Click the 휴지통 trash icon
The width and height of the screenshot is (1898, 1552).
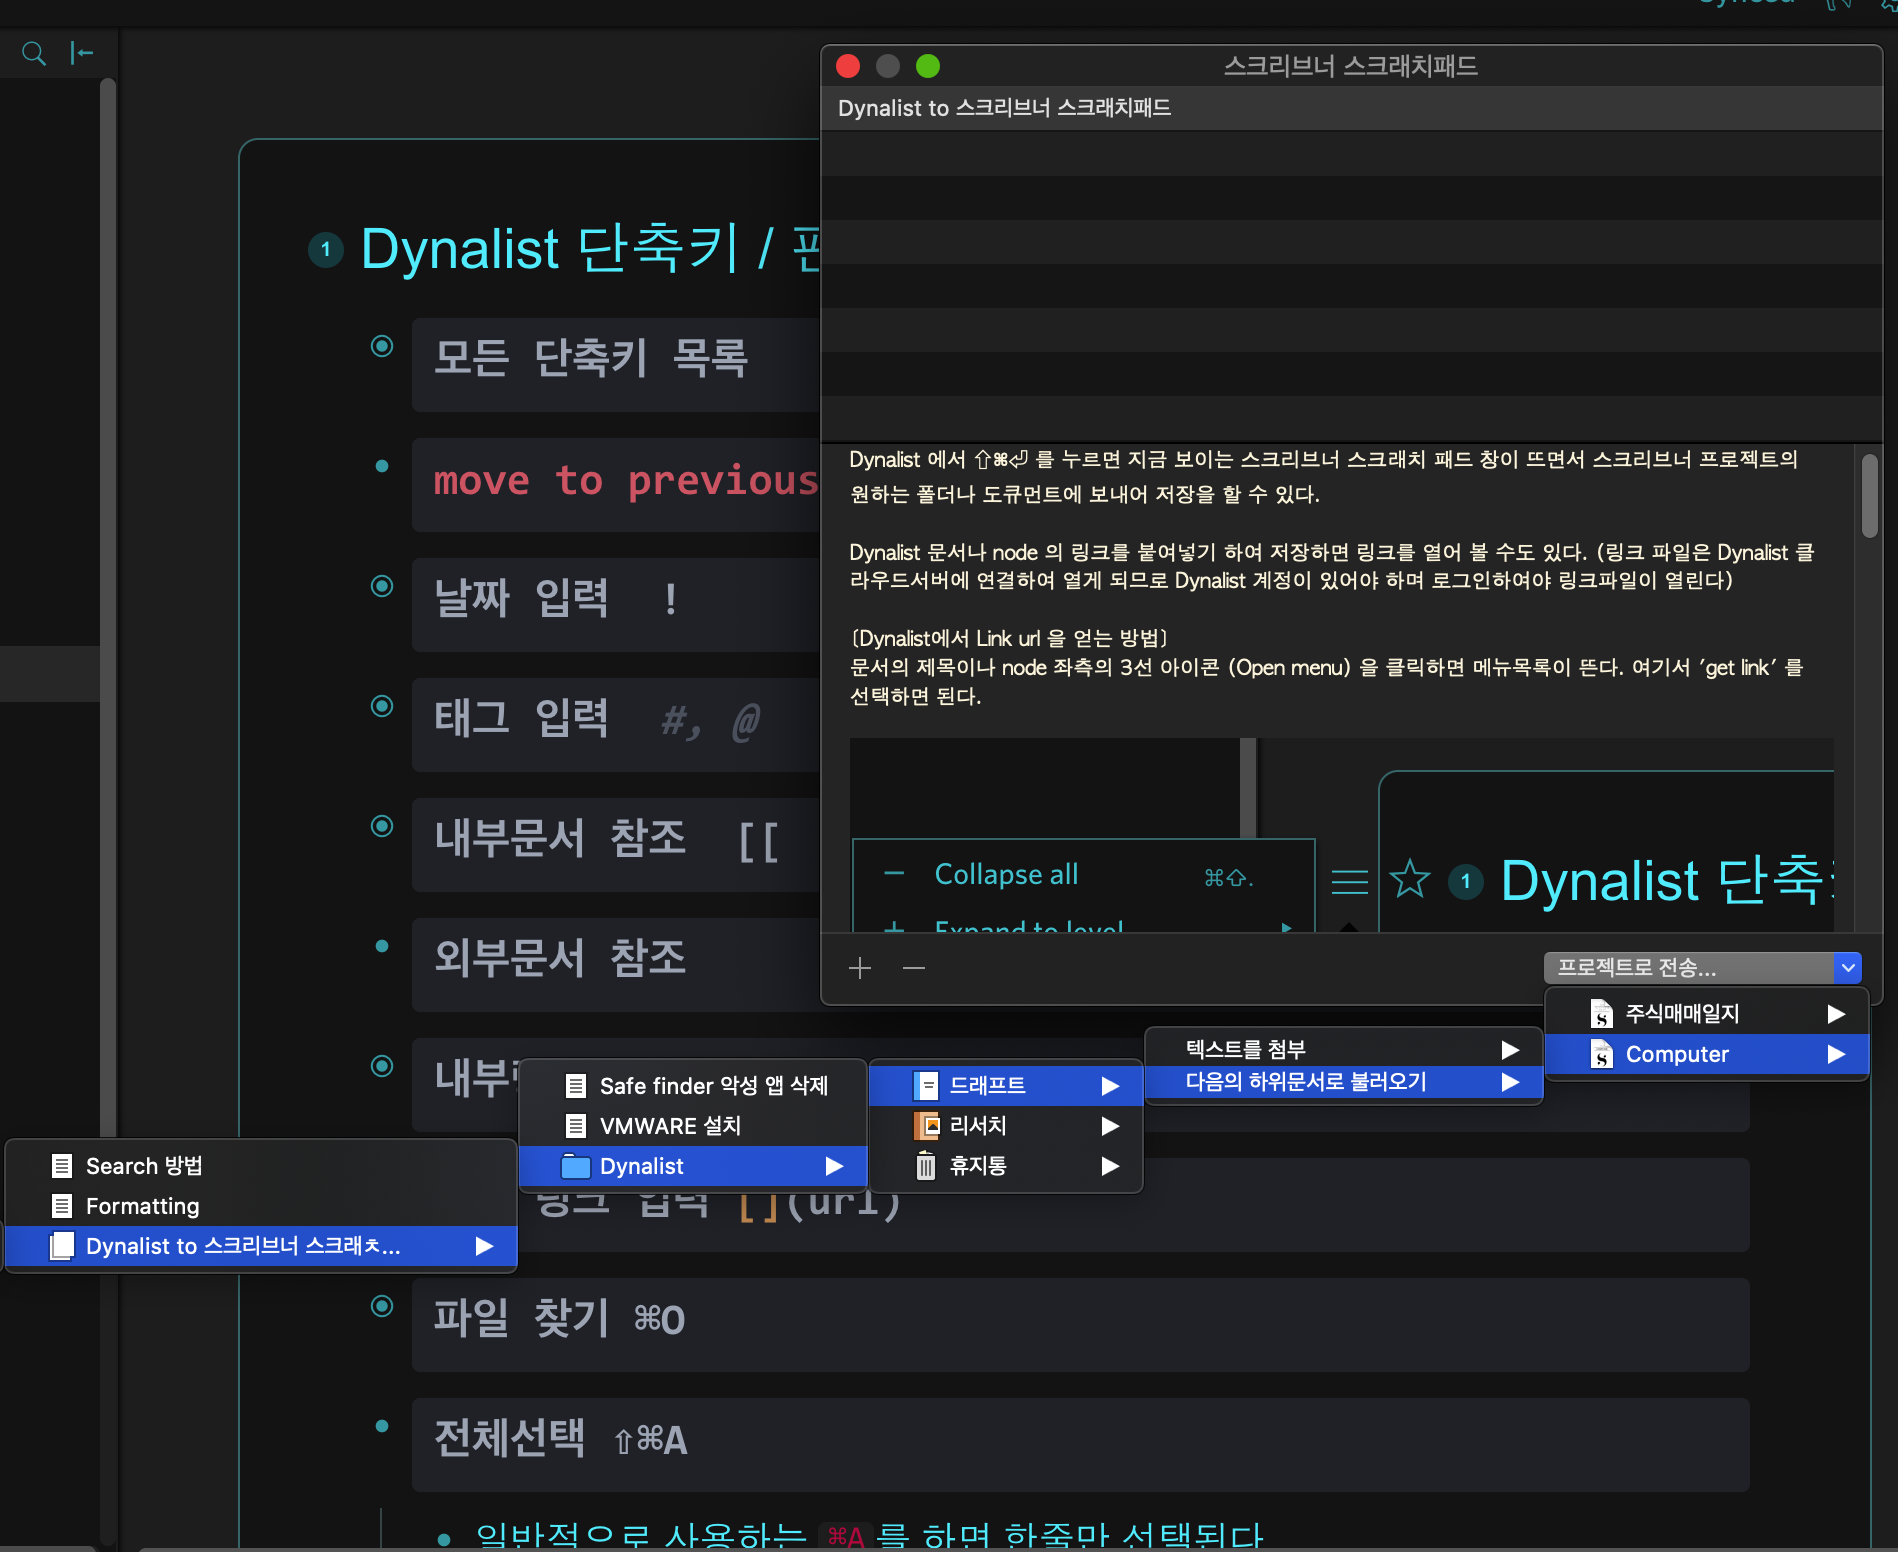tap(926, 1166)
